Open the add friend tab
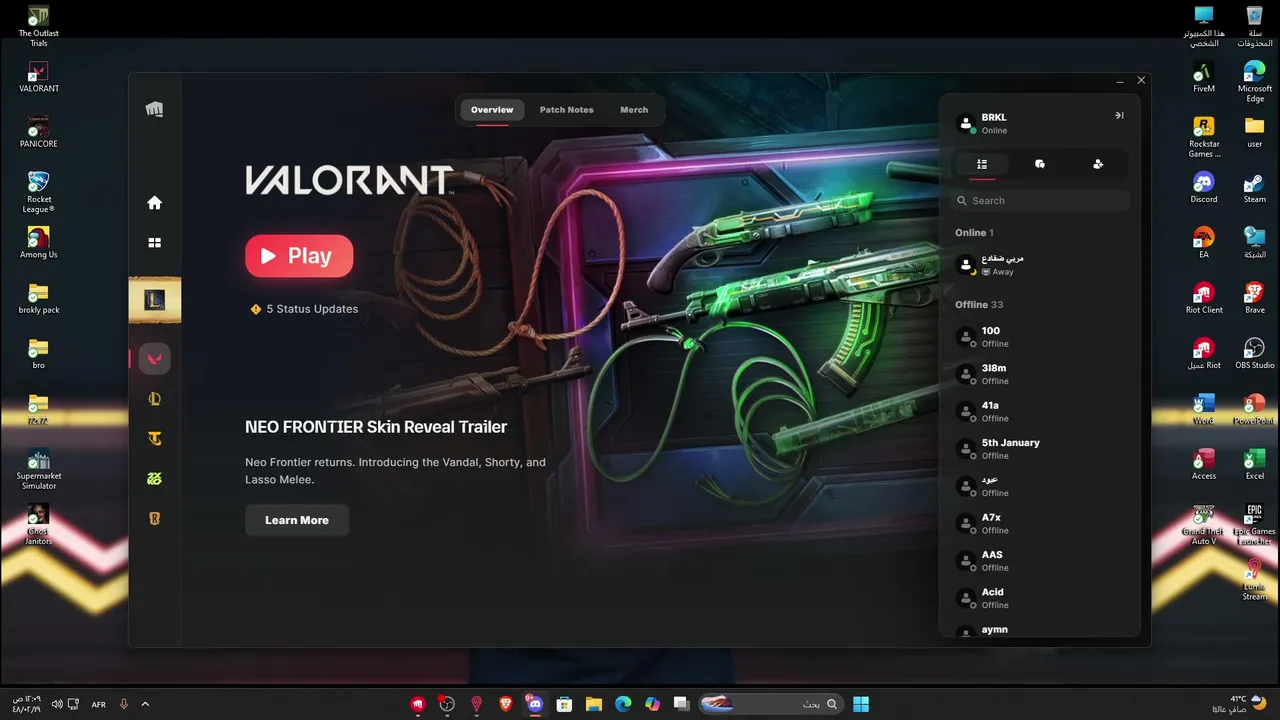 1098,164
